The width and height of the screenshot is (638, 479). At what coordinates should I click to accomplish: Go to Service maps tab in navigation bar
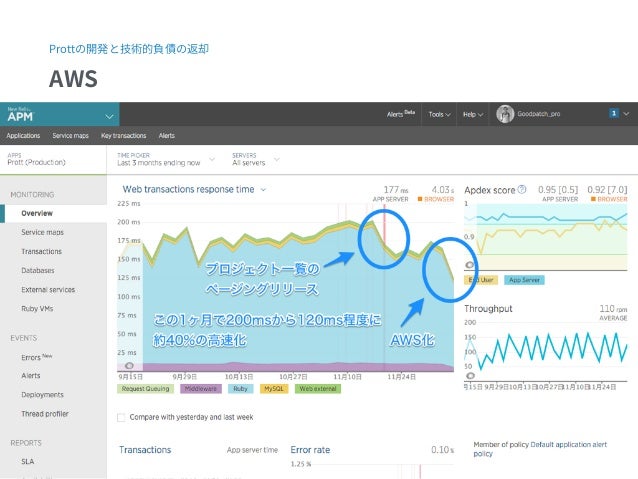[70, 136]
